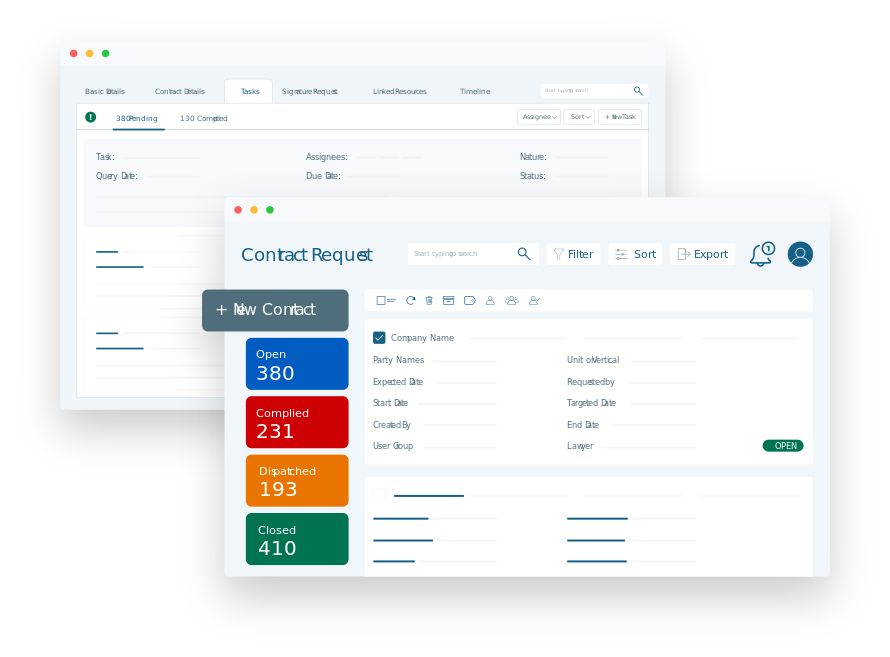Select the refresh icon on the contract toolbar
This screenshot has width=890, height=657.
point(410,300)
